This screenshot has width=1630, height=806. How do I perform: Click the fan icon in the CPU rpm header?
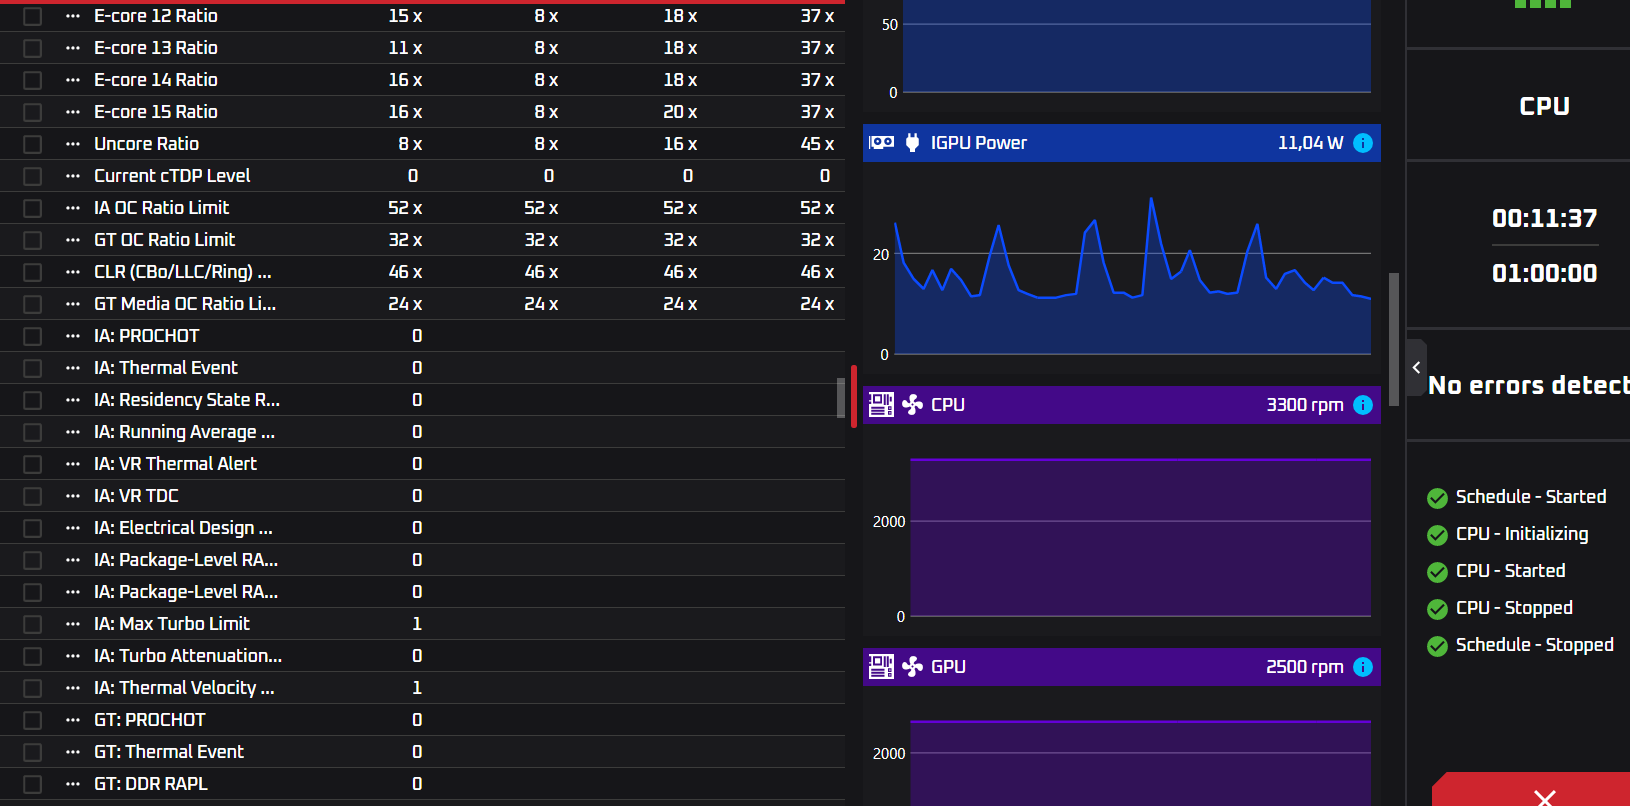coord(912,405)
